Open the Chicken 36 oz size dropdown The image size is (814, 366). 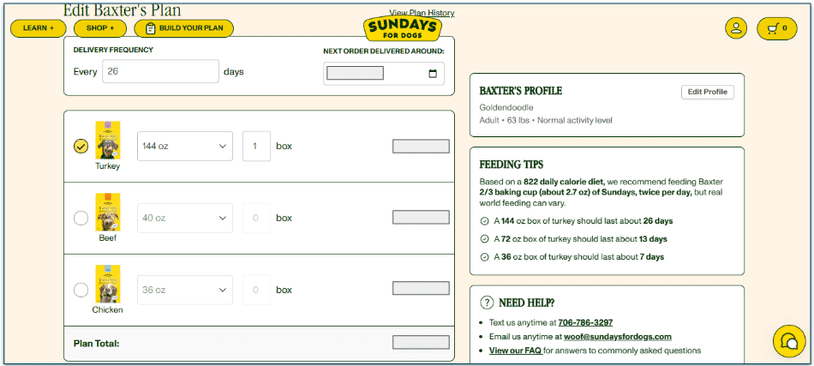point(185,290)
